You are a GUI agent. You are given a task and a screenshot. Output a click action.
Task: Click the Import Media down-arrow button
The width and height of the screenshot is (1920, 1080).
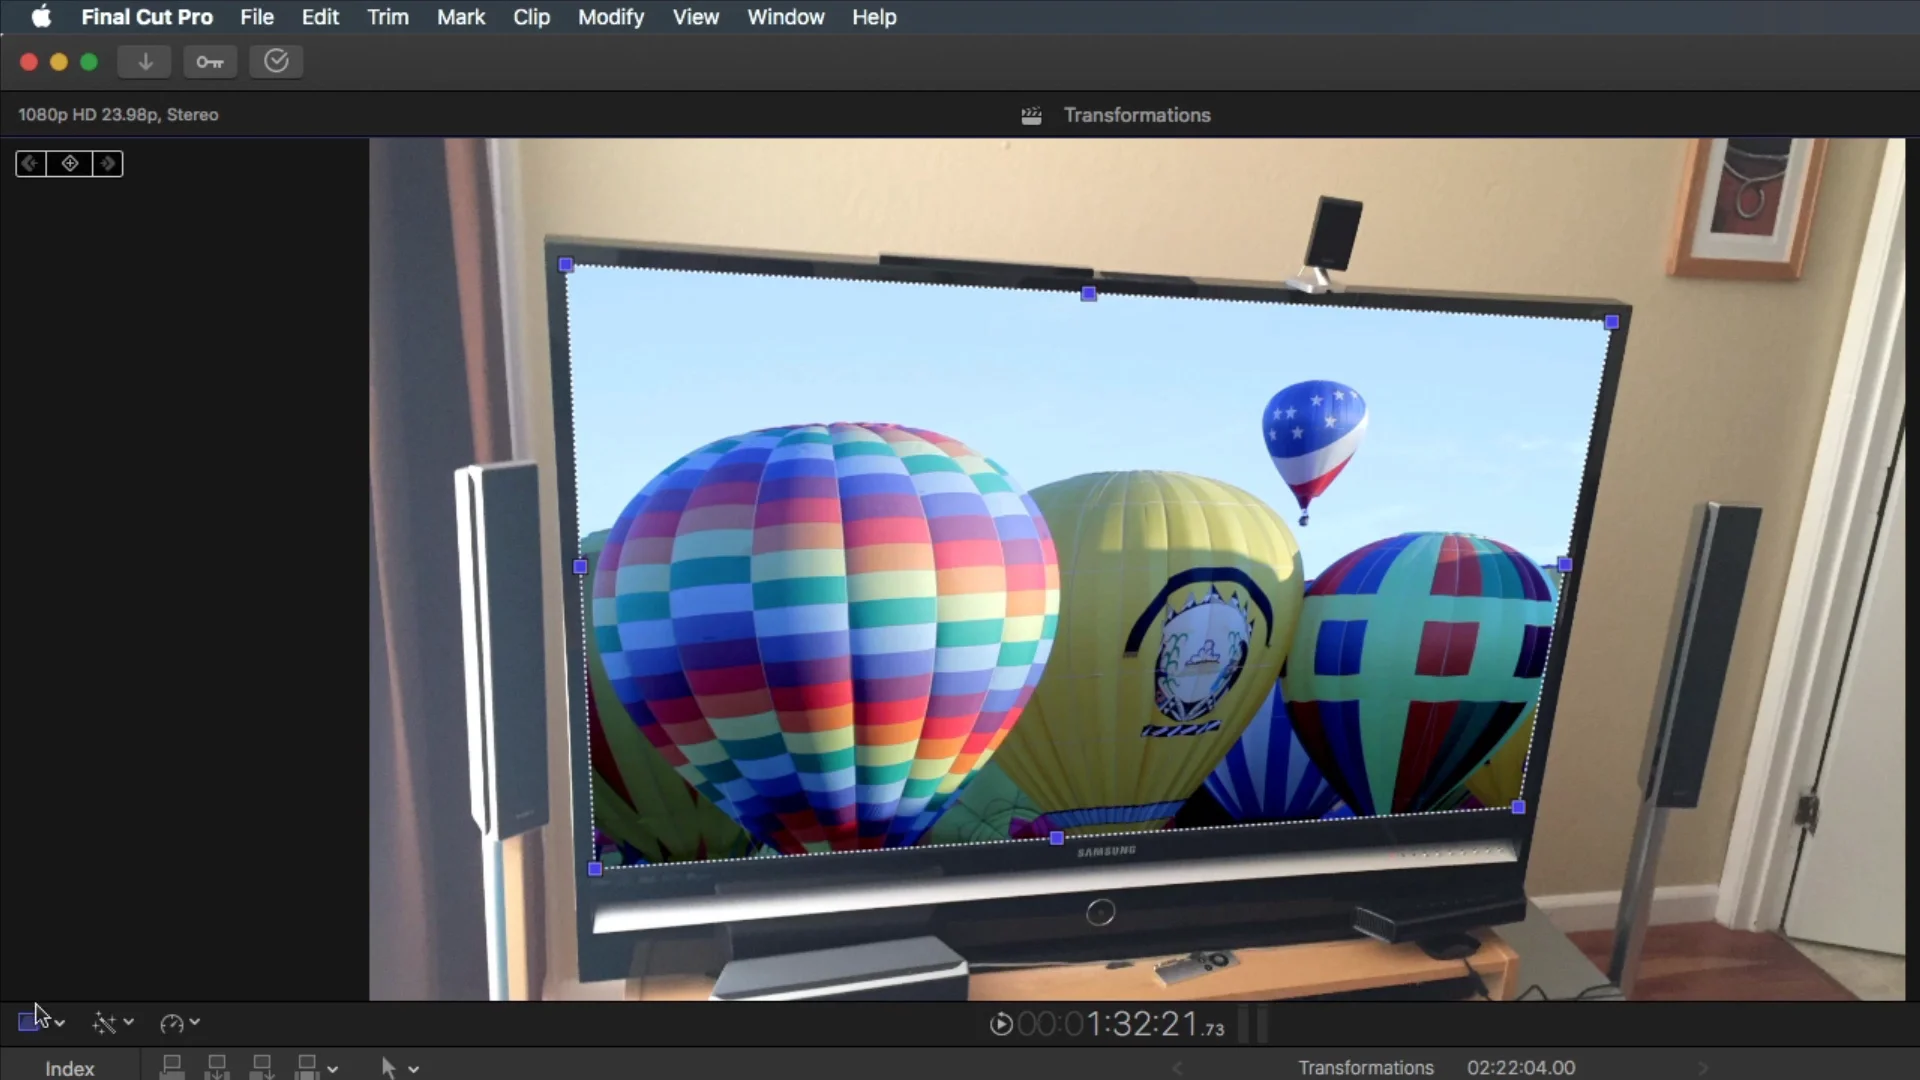pos(145,62)
